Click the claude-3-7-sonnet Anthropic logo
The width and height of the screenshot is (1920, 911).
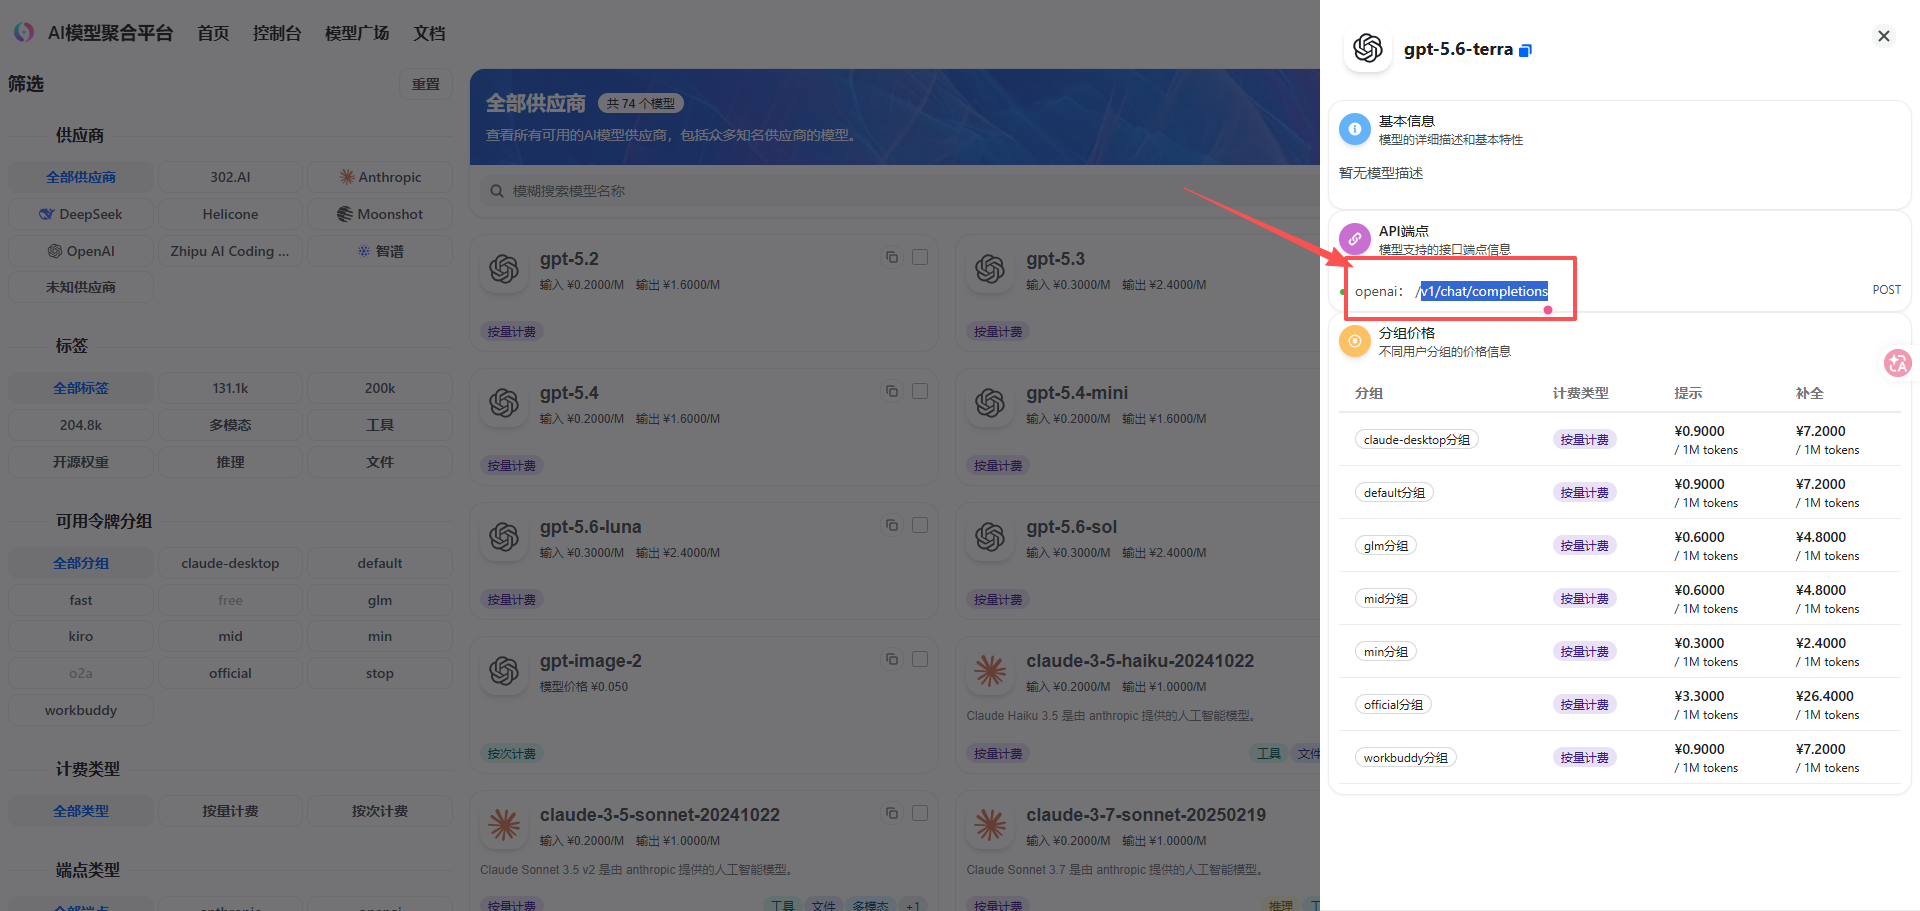(990, 825)
